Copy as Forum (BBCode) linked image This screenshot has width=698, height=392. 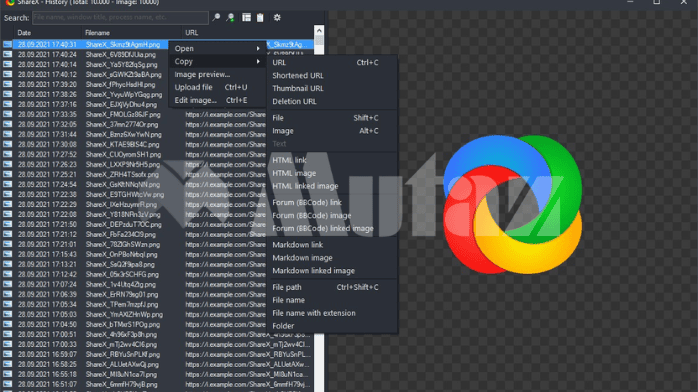(x=332, y=228)
